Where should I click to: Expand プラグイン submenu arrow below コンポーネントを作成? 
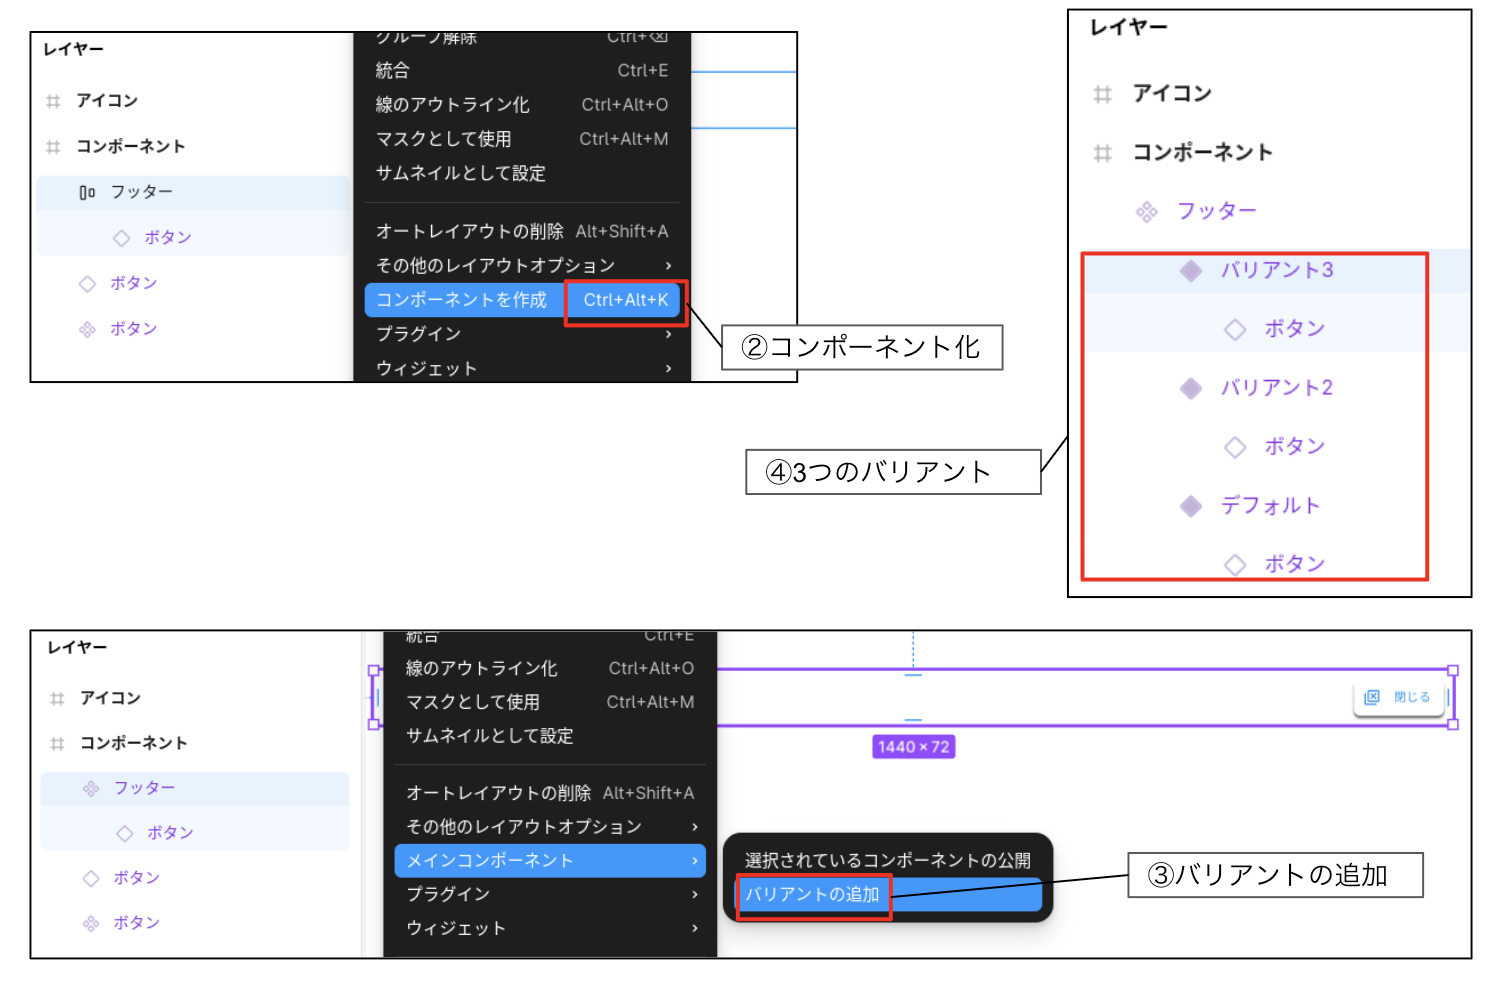(x=668, y=334)
